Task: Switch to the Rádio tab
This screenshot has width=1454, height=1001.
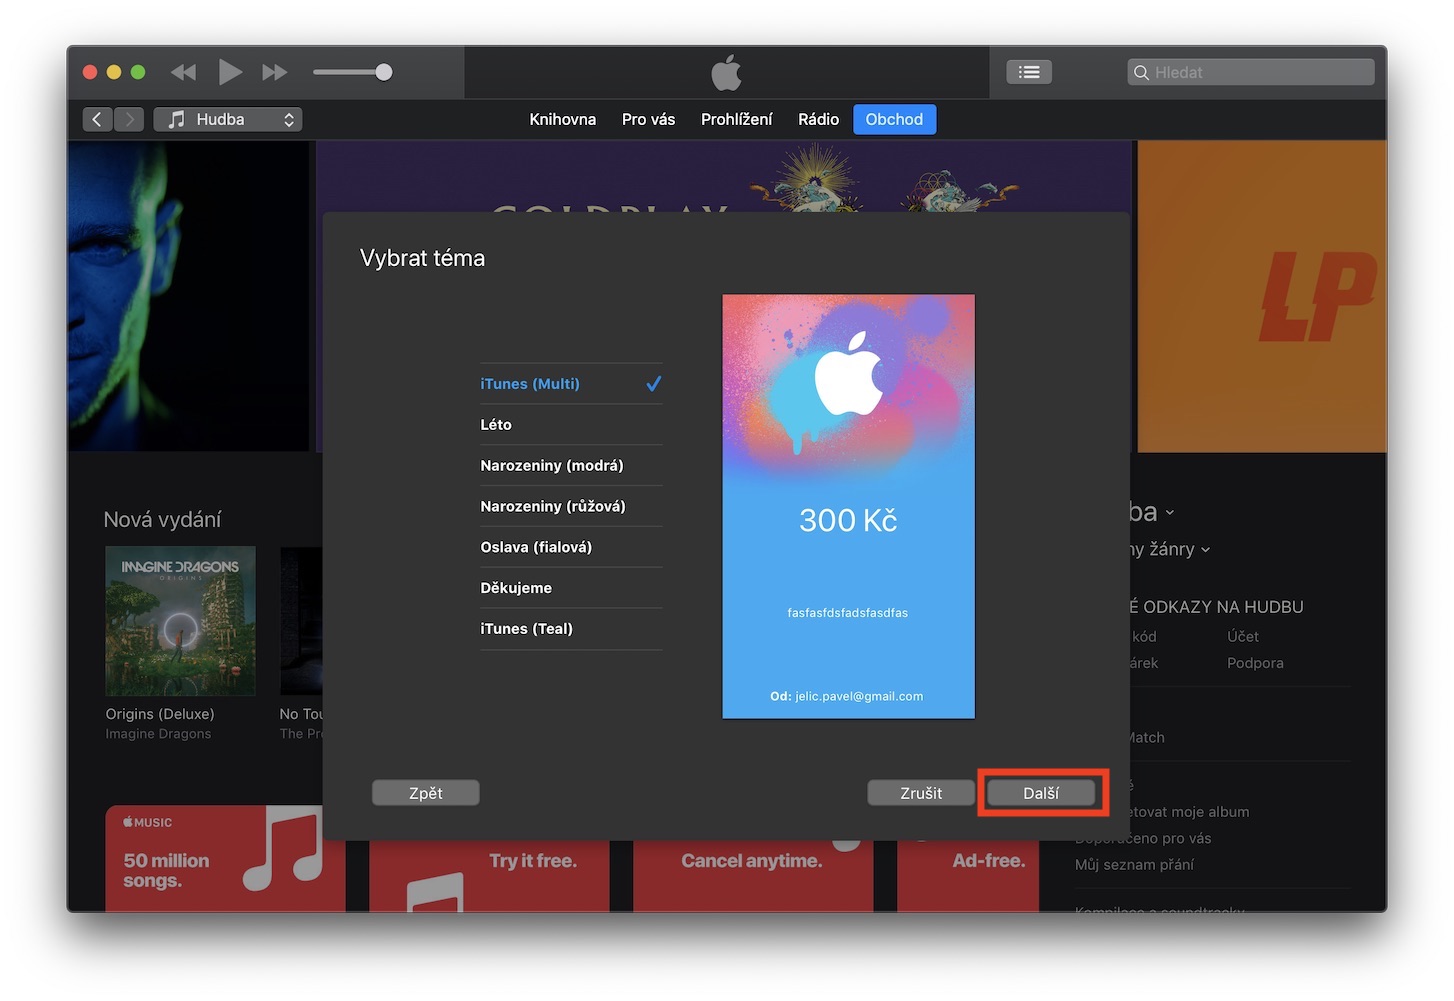Action: pyautogui.click(x=818, y=119)
